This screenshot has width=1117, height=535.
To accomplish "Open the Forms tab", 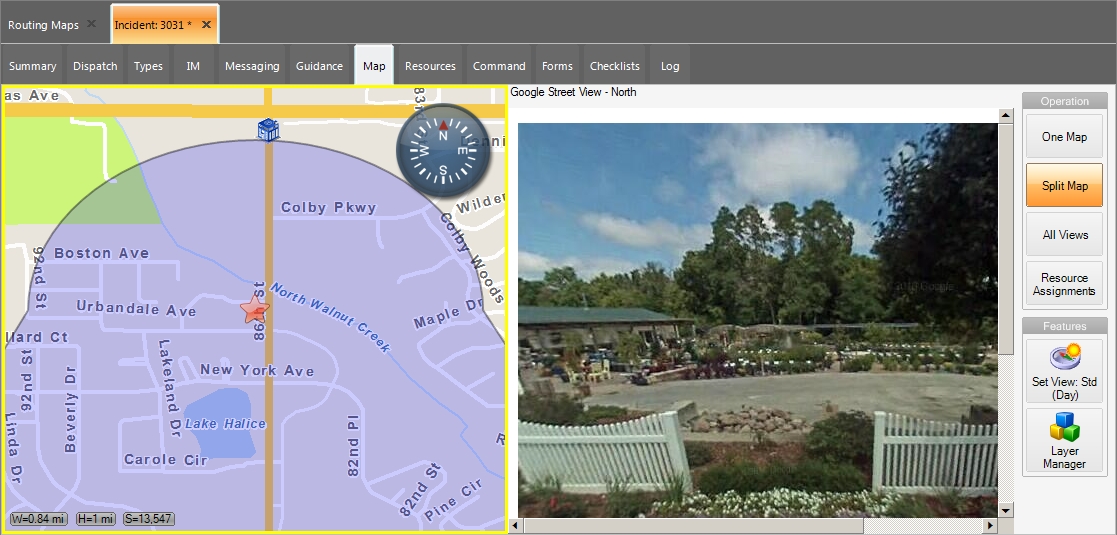I will tap(557, 66).
